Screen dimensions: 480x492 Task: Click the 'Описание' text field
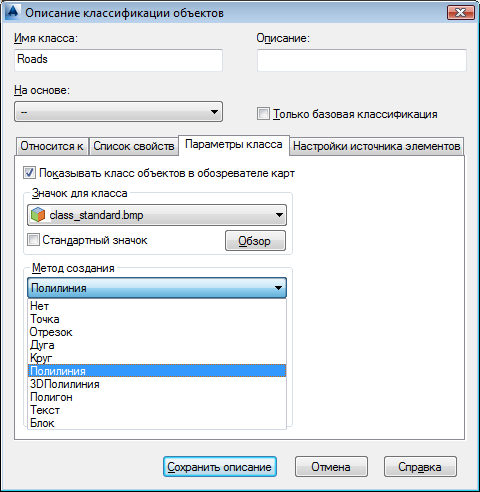(362, 60)
